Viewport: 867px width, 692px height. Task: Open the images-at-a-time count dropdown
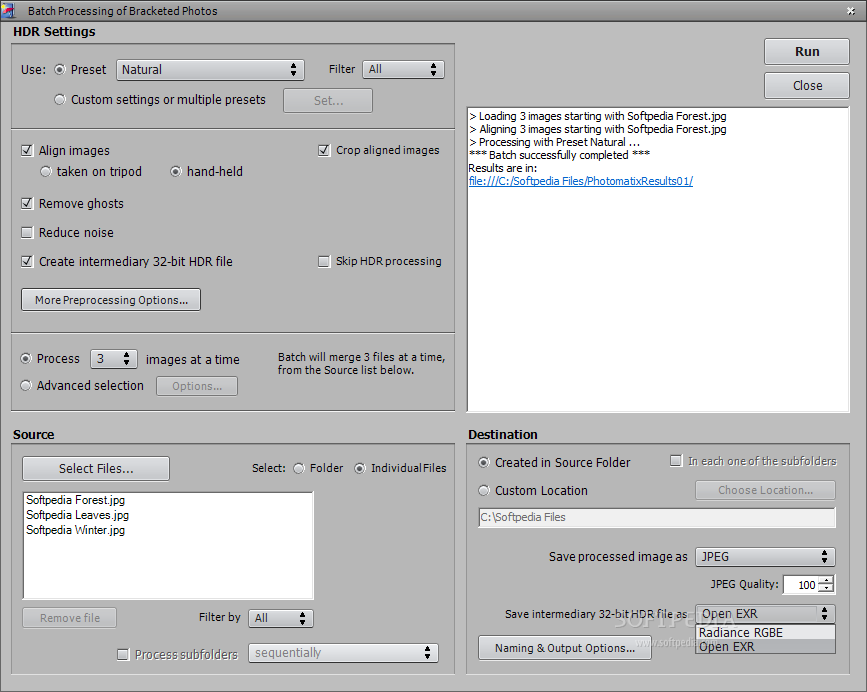click(x=113, y=359)
